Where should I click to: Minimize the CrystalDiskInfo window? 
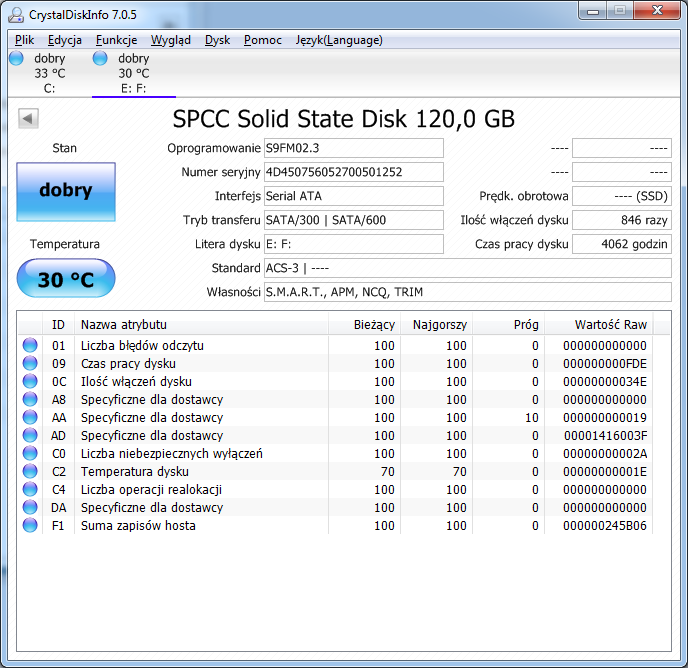[593, 11]
